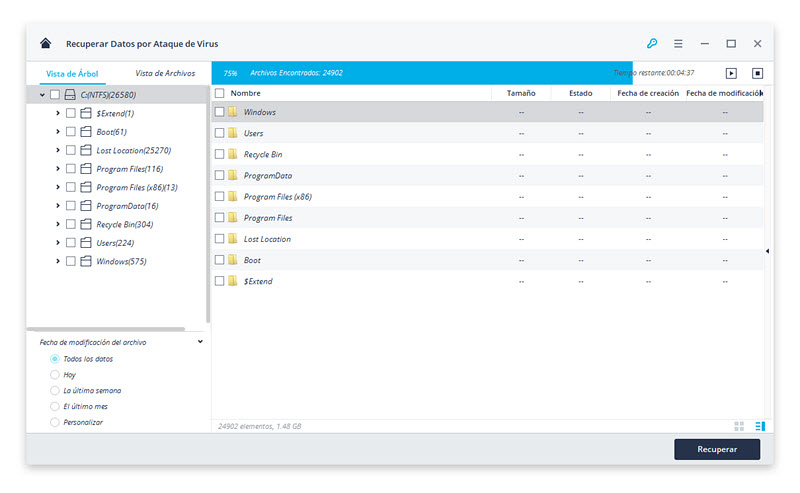Check the Nombre select-all checkbox
The image size is (800, 493).
point(219,93)
